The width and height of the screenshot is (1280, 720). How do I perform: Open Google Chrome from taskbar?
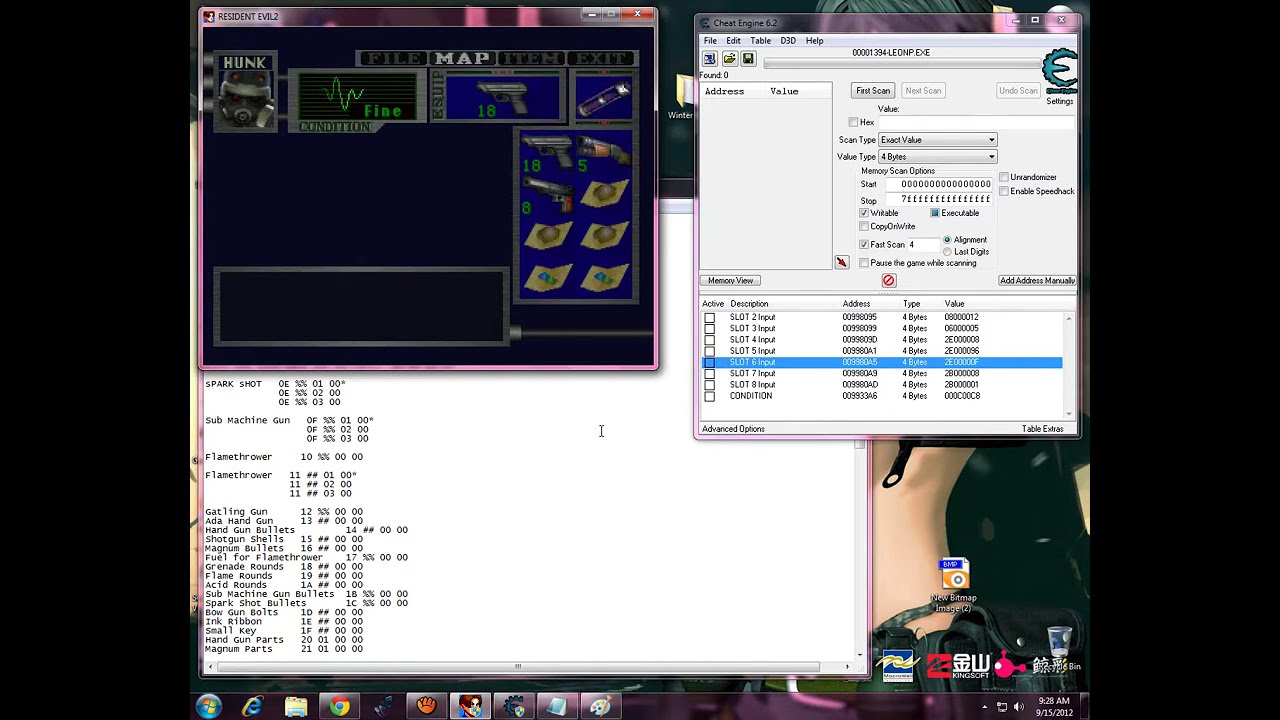tap(340, 707)
